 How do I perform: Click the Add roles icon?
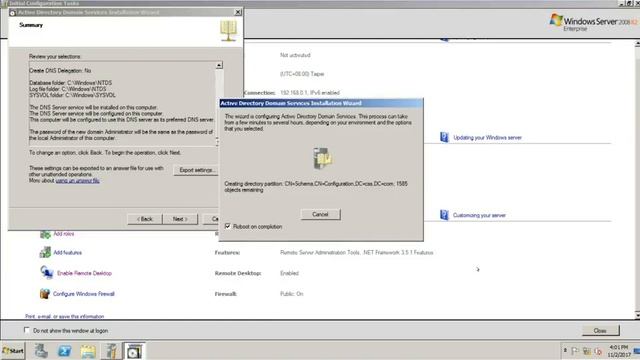click(x=45, y=234)
